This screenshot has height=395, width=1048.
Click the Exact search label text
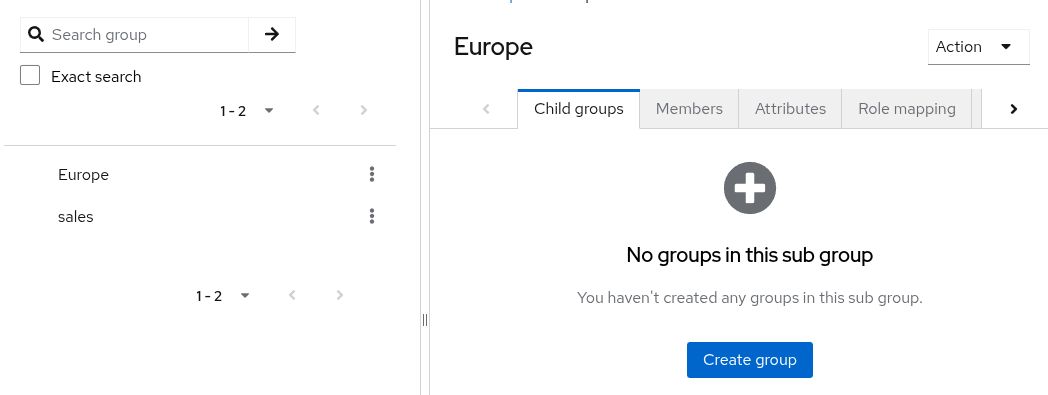click(96, 76)
